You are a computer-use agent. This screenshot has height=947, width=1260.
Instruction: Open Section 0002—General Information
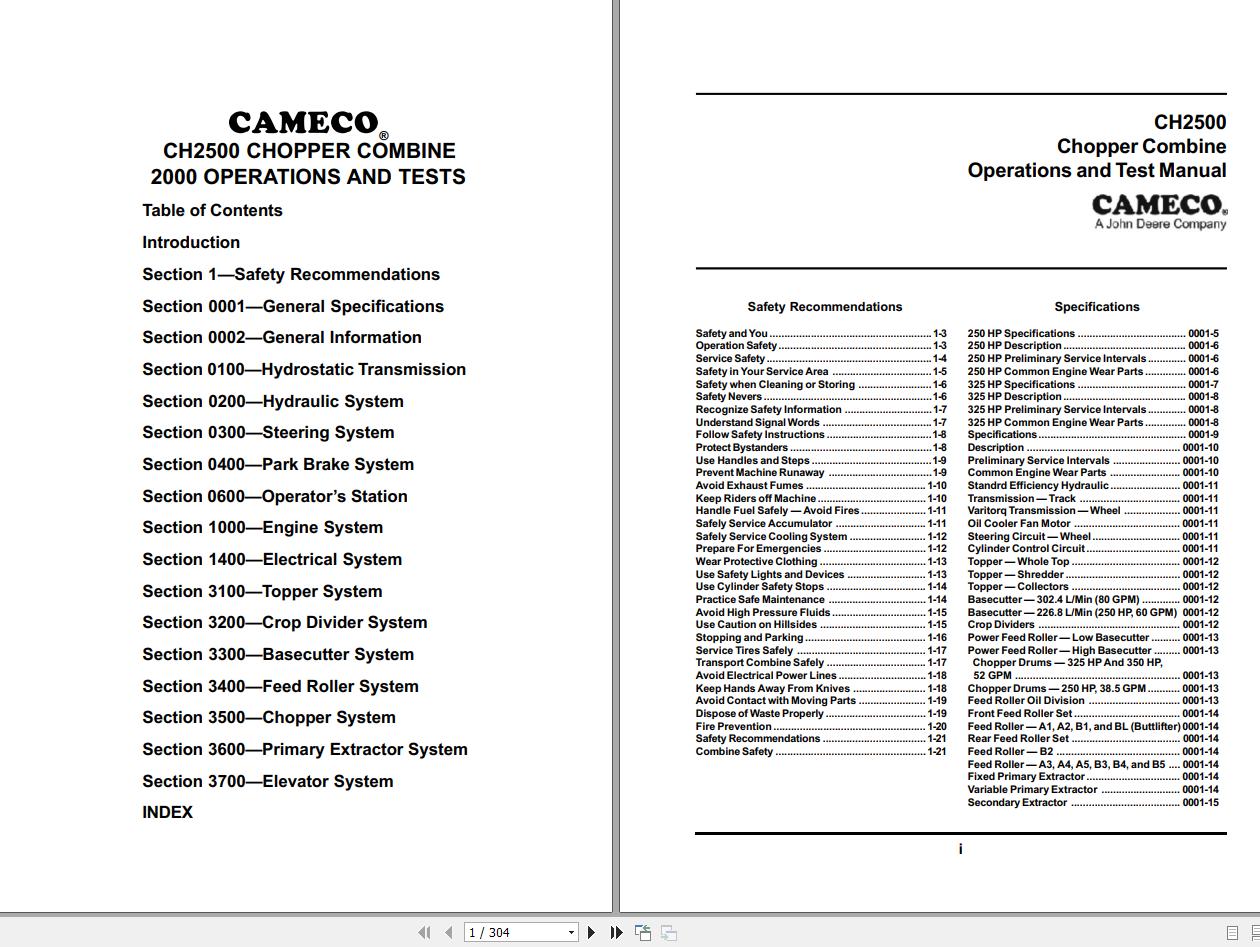pos(282,337)
